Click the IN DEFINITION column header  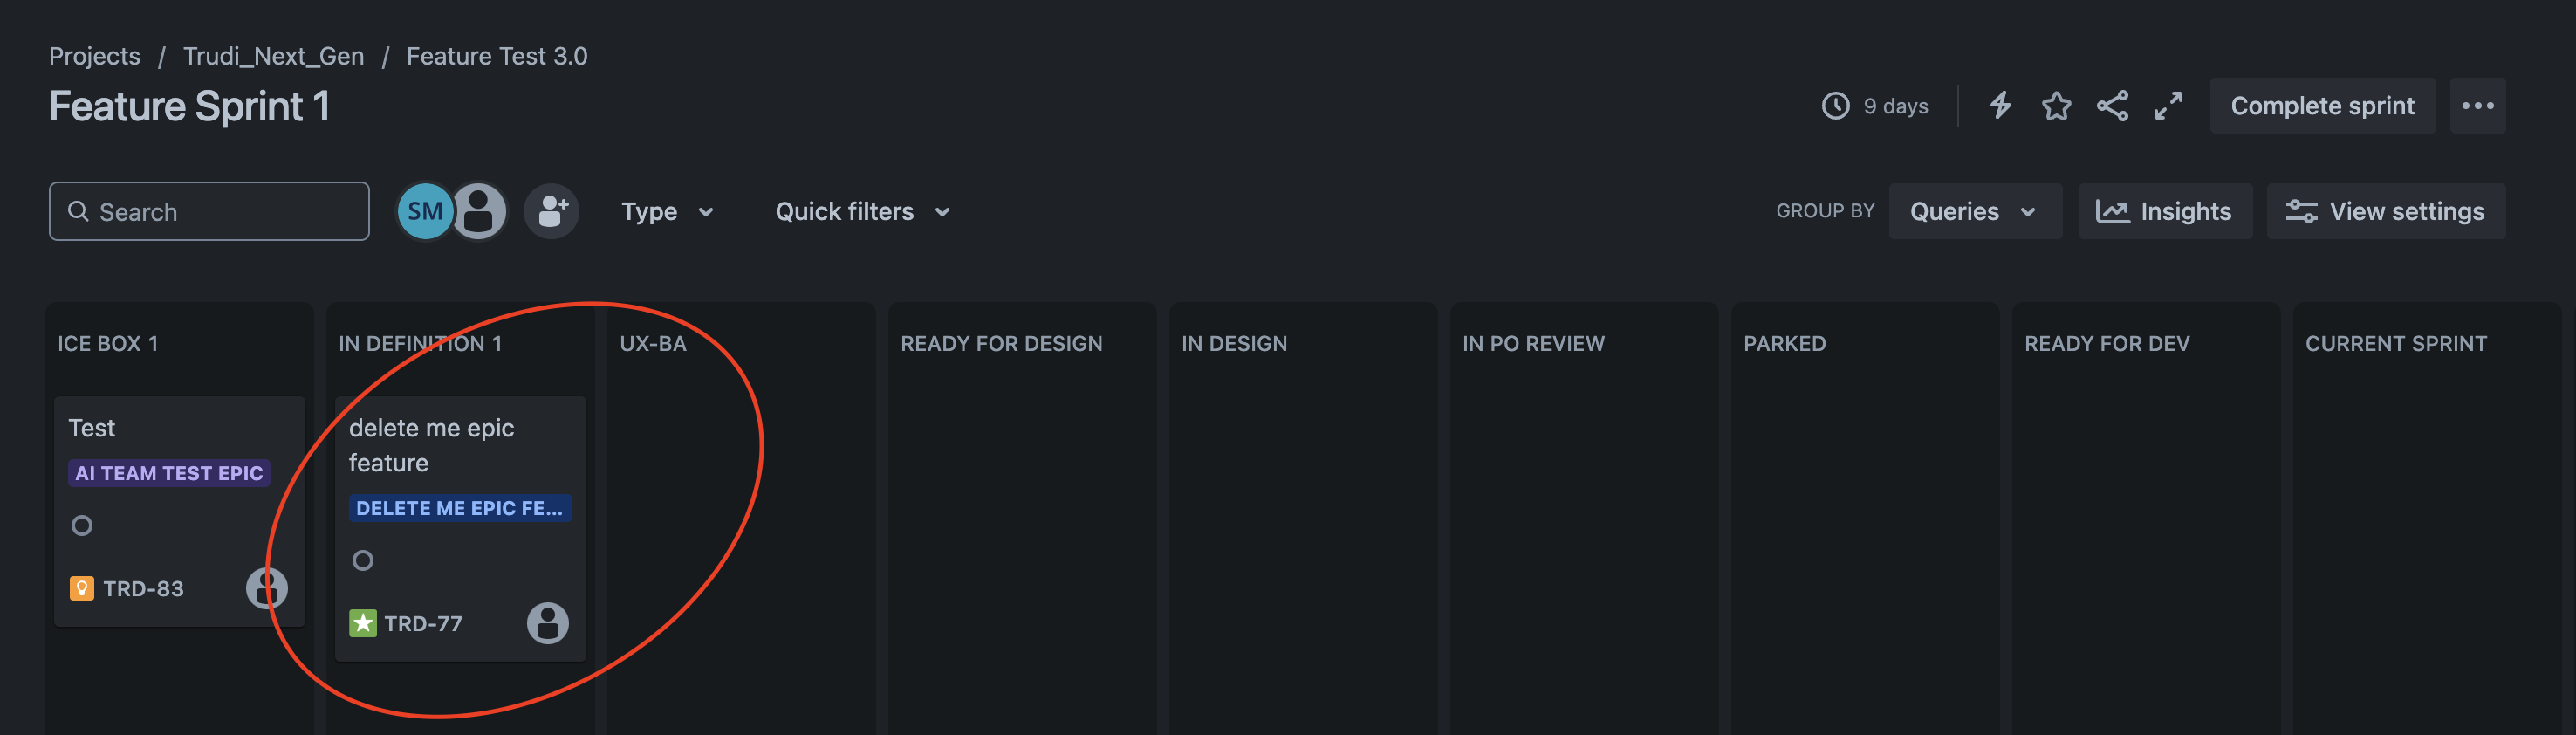[420, 343]
